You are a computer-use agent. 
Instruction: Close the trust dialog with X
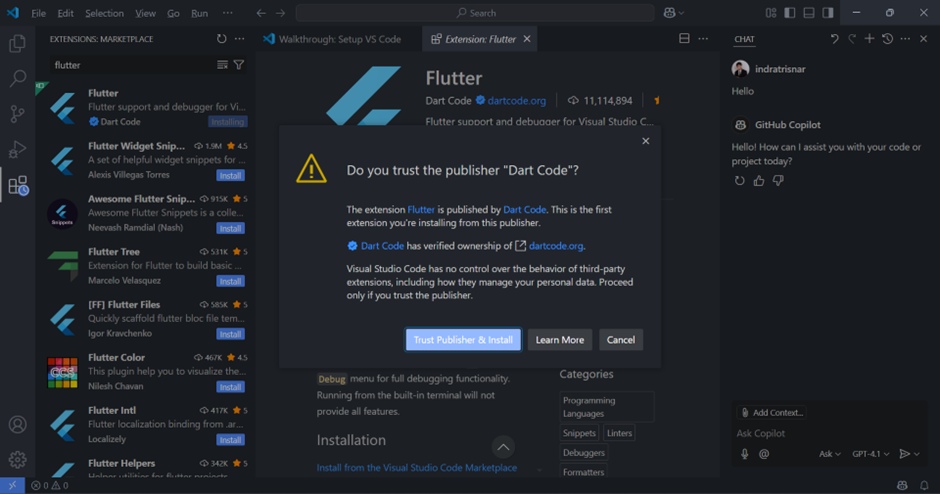point(646,141)
